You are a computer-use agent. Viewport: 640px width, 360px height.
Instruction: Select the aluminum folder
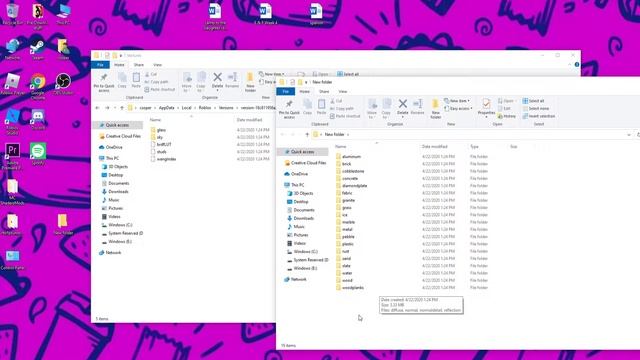348,156
